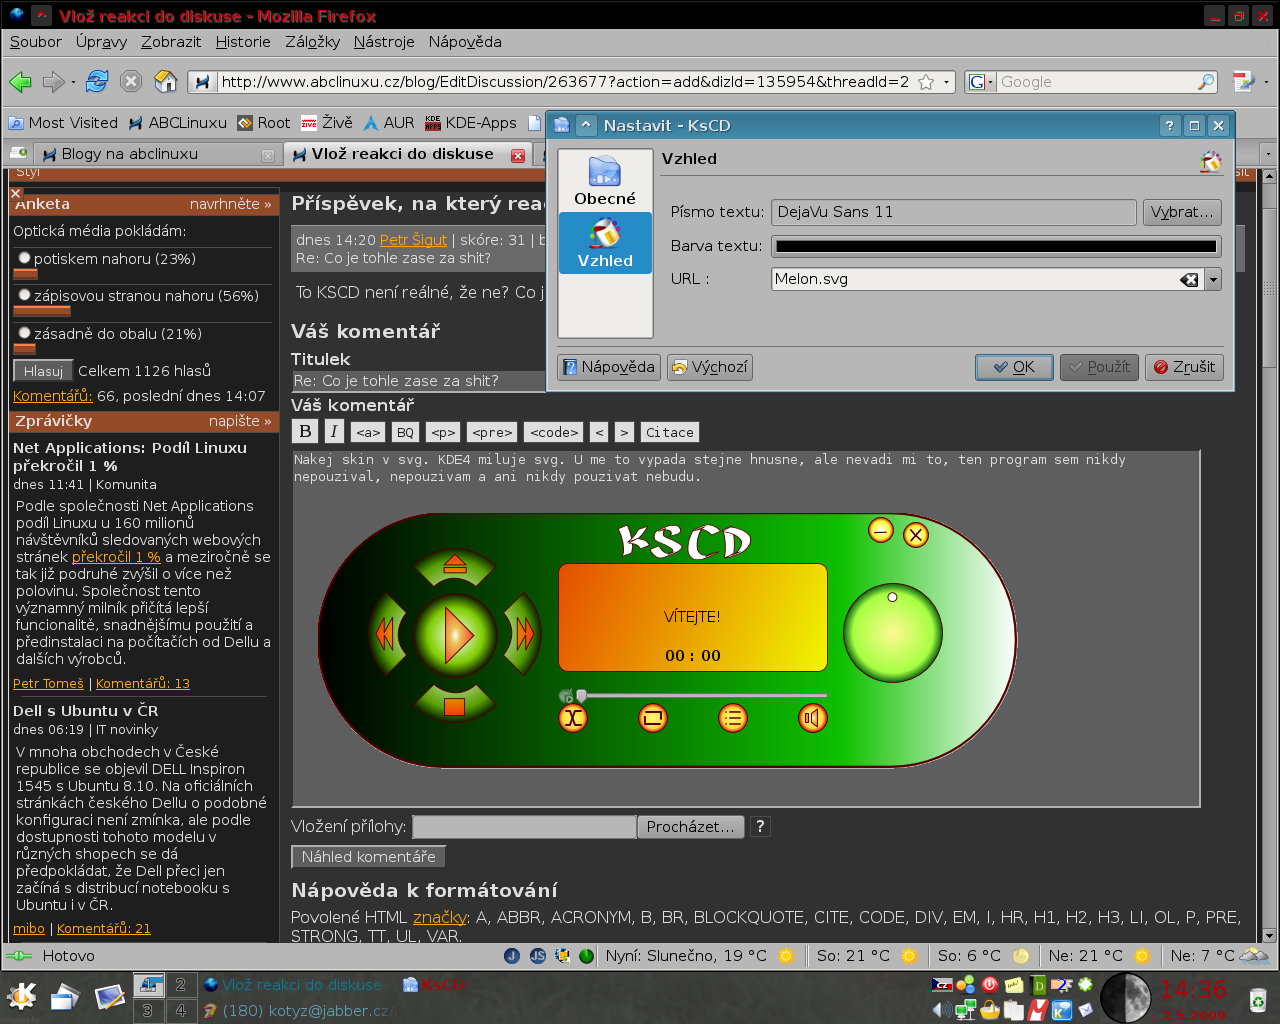1280x1024 pixels.
Task: Select poll option zásadně do obalu
Action: coord(25,333)
